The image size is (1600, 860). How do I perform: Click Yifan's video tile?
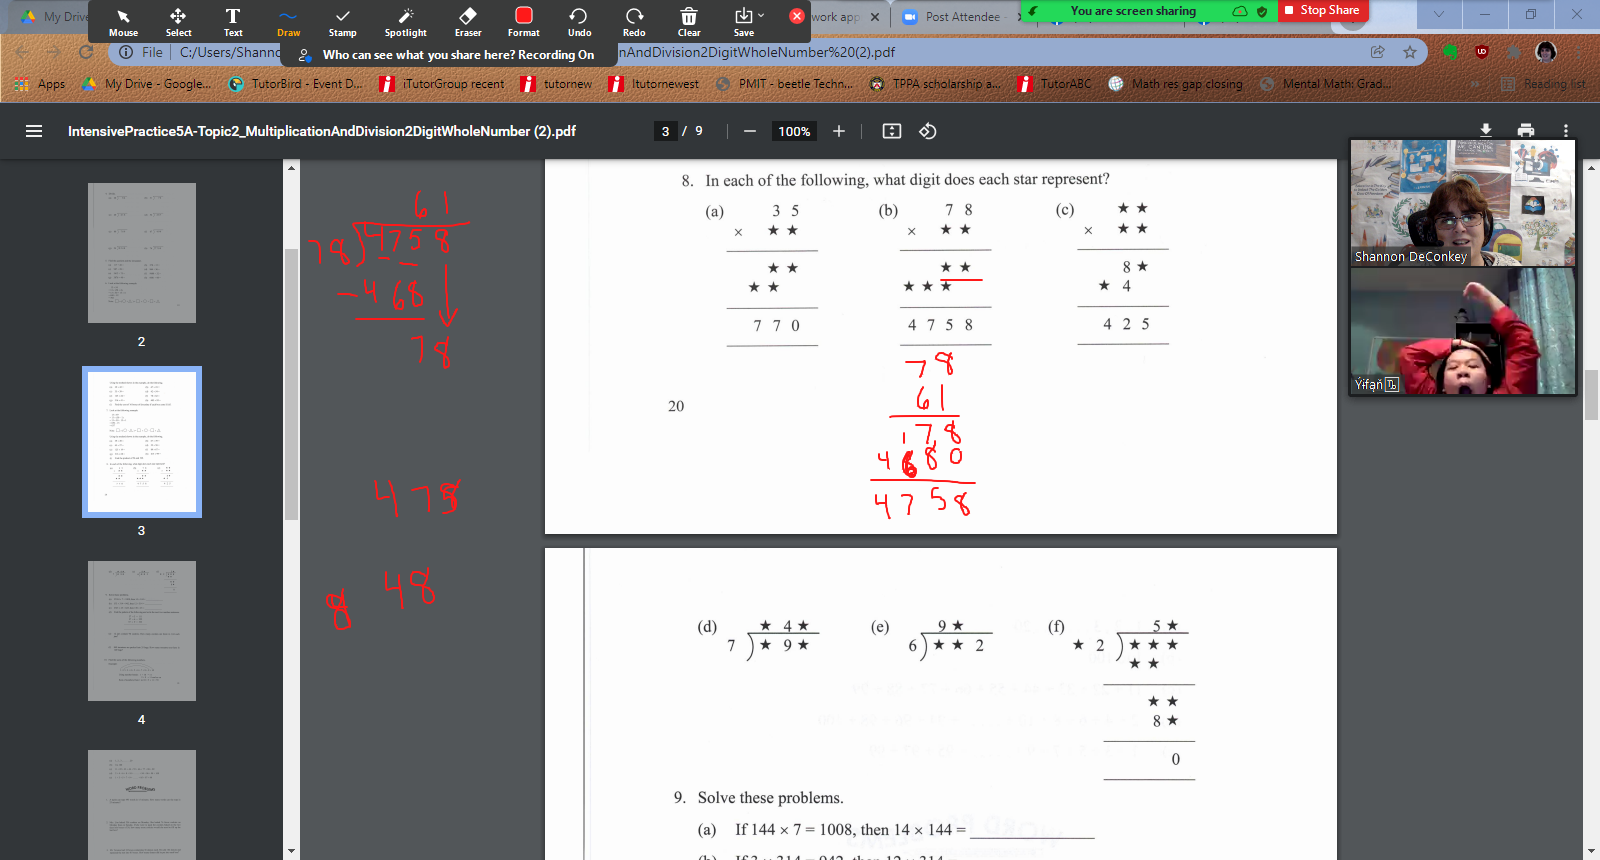click(1463, 331)
